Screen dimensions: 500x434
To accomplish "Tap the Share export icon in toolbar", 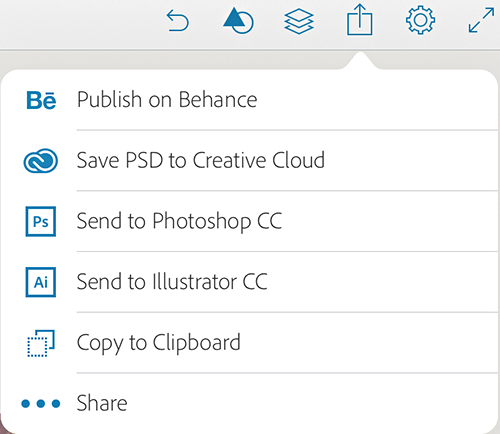I will click(x=360, y=19).
